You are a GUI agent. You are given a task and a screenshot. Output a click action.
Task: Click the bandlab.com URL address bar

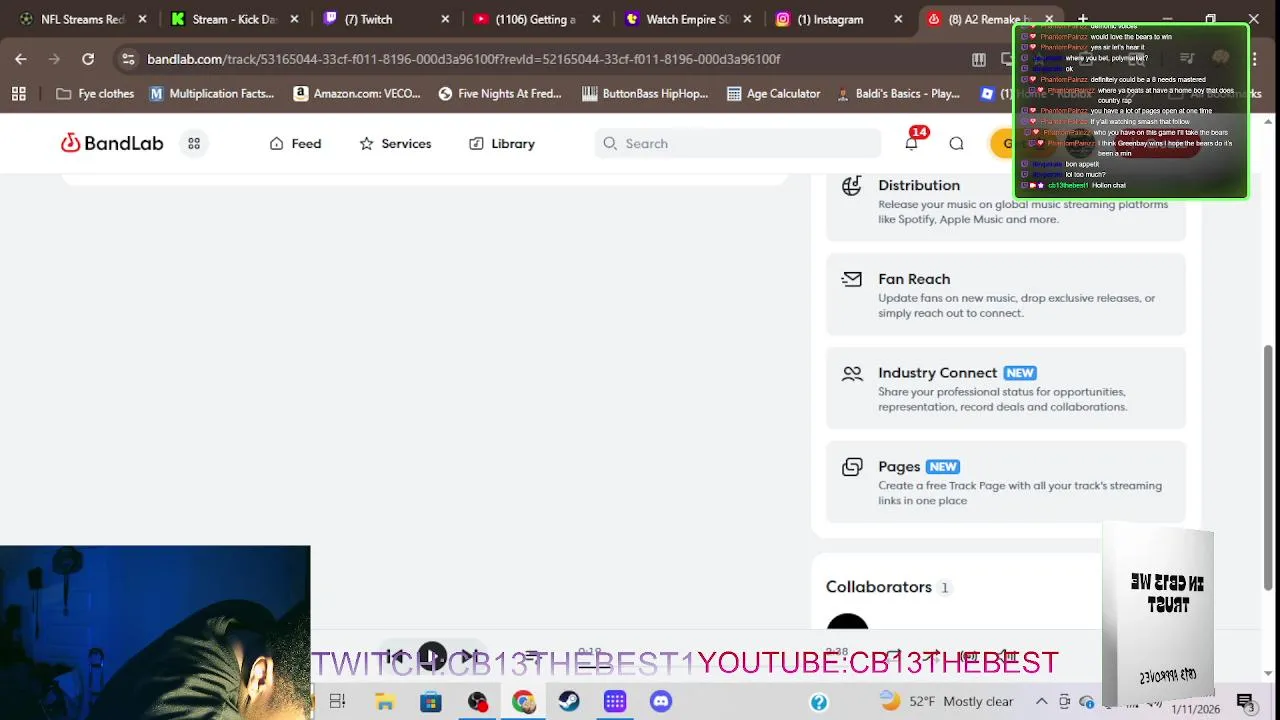click(463, 59)
